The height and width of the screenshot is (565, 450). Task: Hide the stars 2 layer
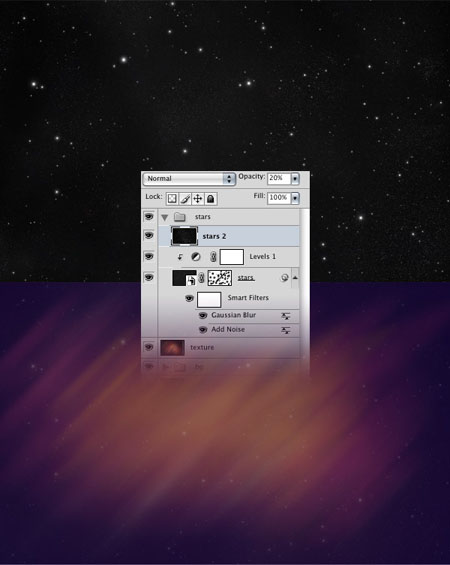click(x=149, y=236)
